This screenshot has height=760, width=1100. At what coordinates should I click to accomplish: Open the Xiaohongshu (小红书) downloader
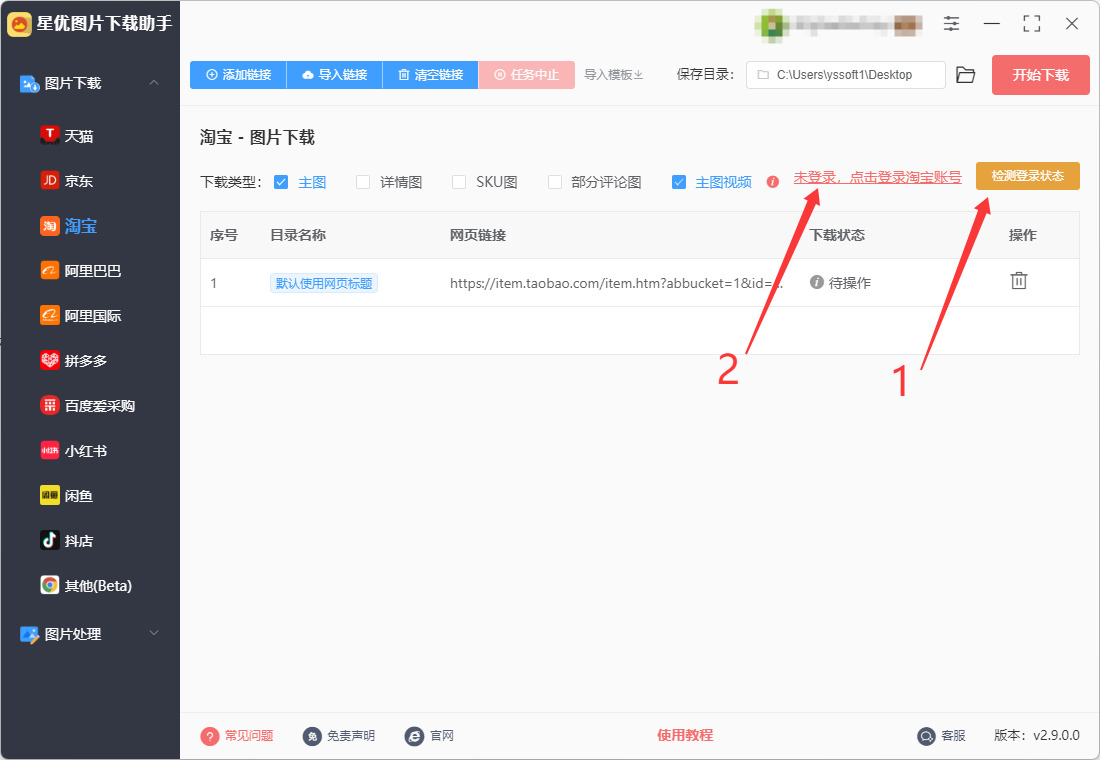[74, 451]
